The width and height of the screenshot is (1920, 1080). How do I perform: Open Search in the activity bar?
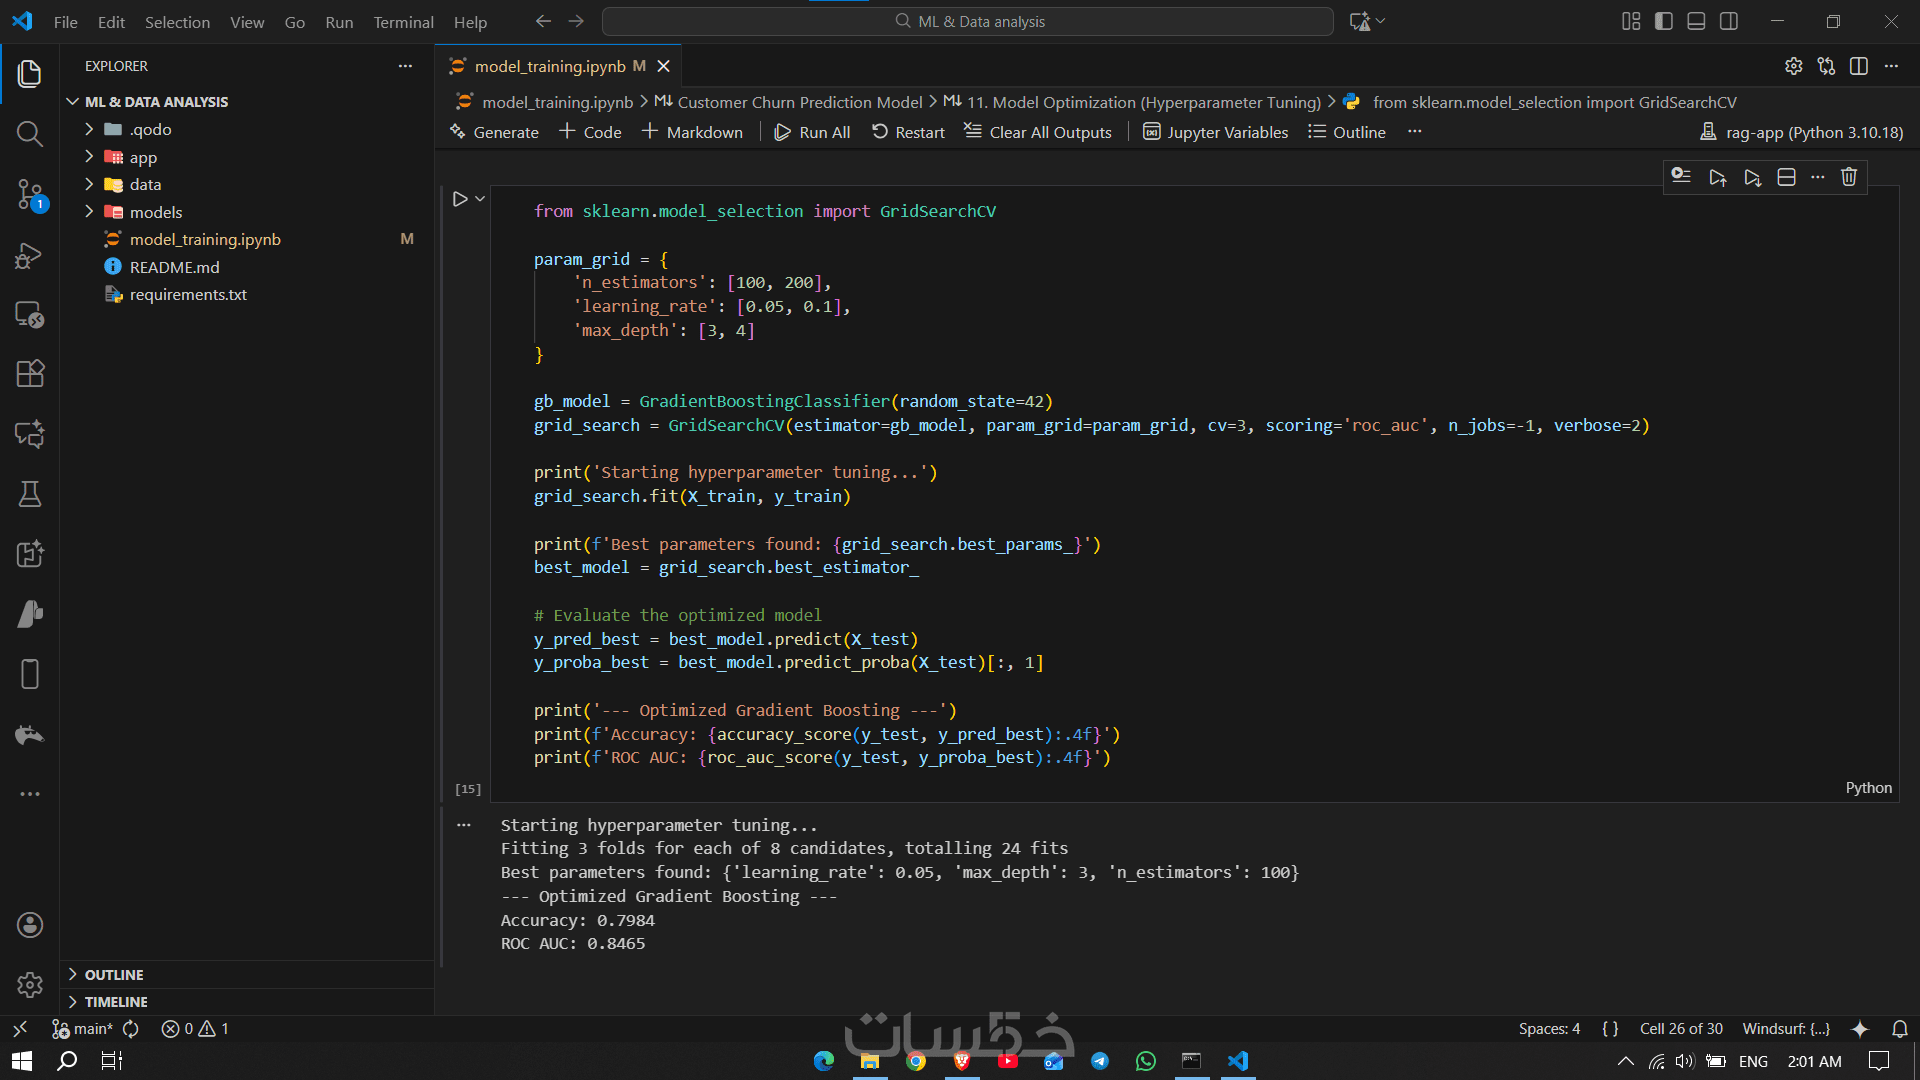[x=30, y=134]
